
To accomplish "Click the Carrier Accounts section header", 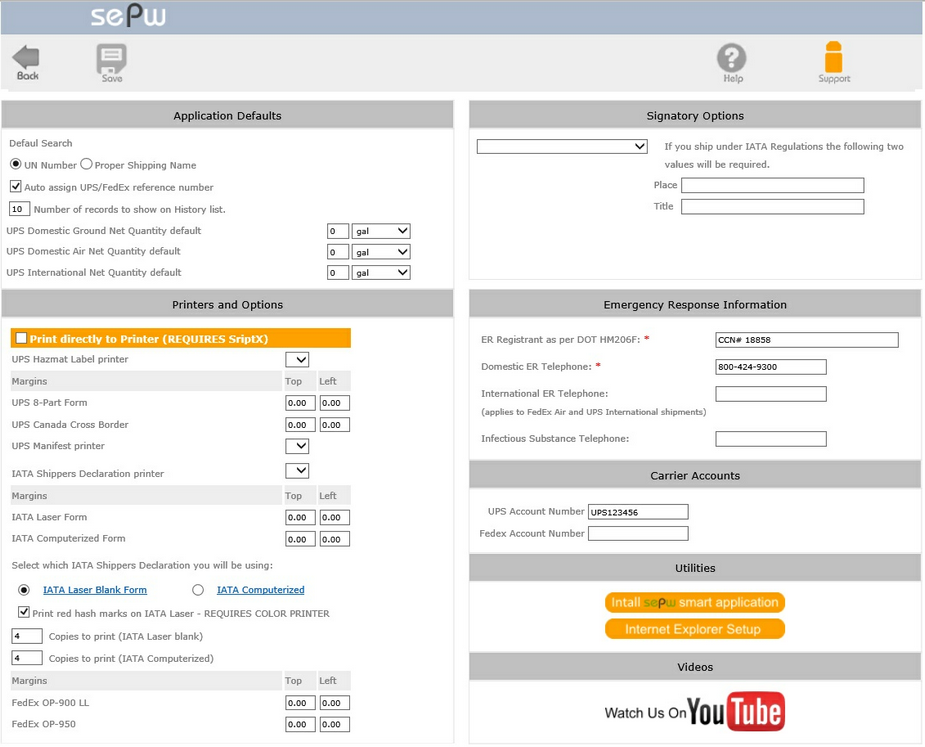I will pos(694,476).
